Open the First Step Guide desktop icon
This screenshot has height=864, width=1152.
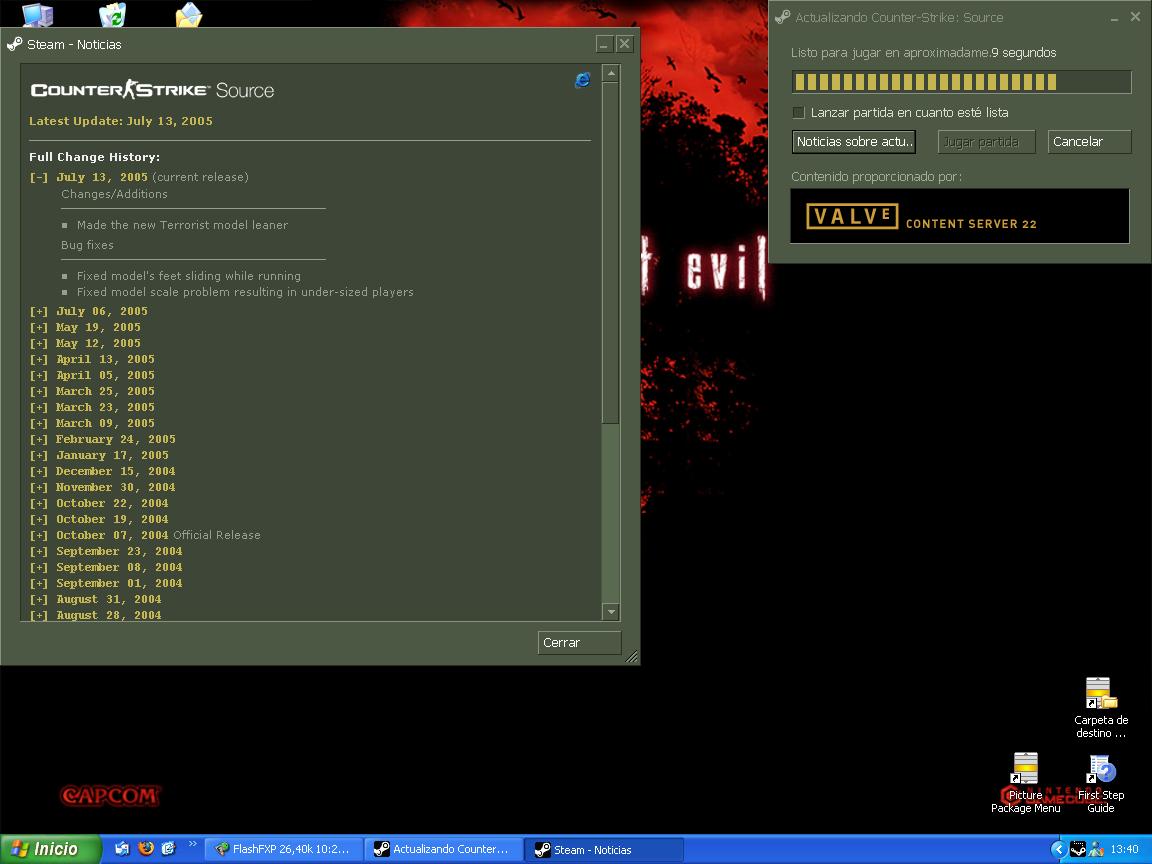coord(1101,770)
